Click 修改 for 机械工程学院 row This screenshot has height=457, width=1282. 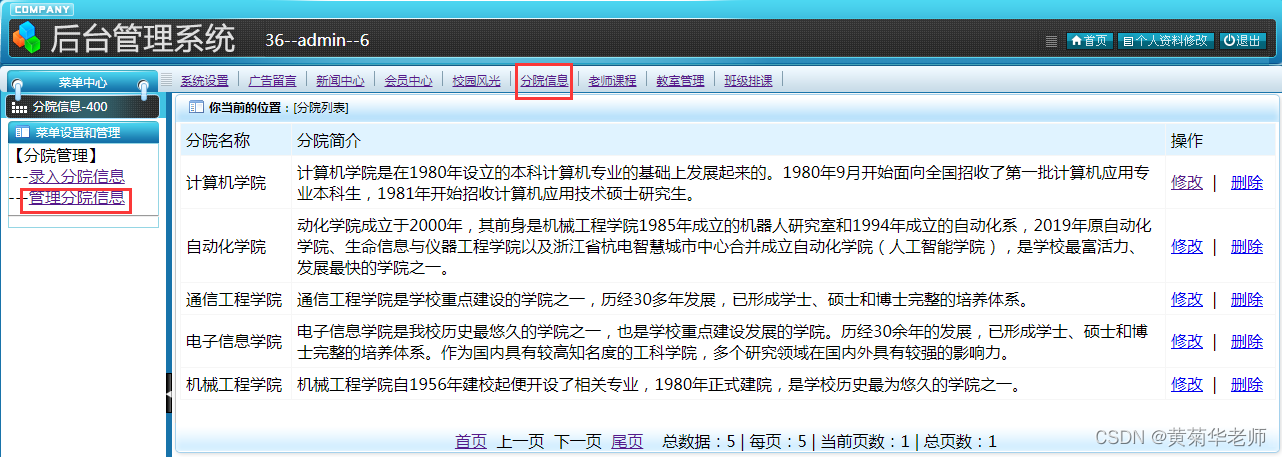tap(1187, 384)
